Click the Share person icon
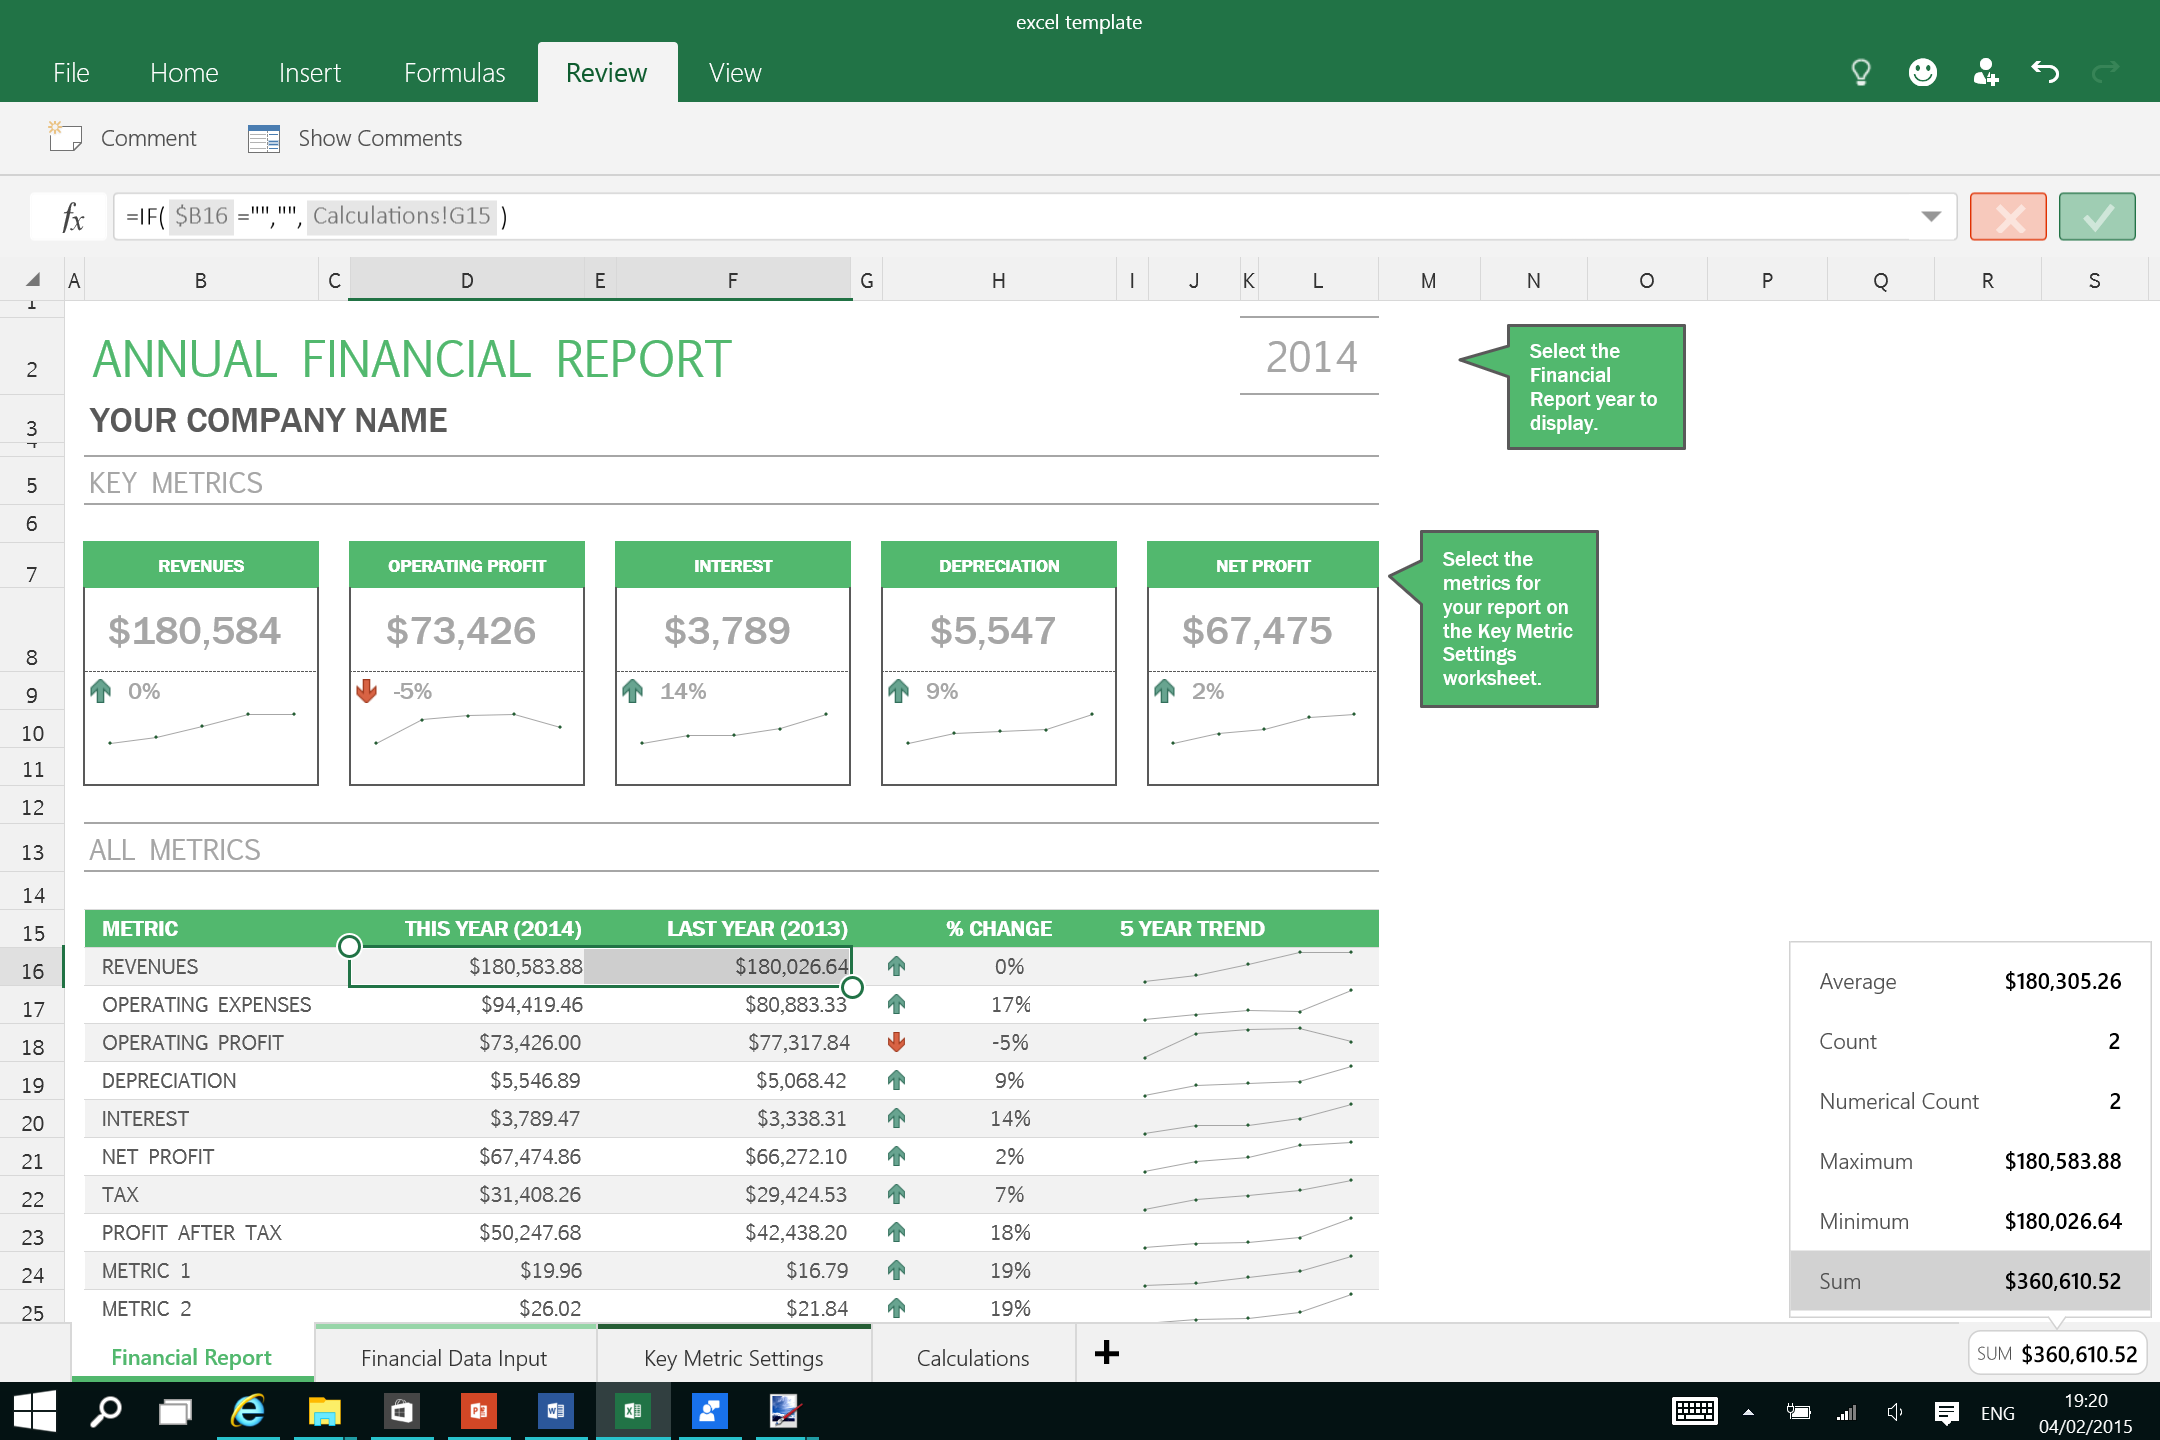This screenshot has width=2160, height=1440. coord(1985,72)
